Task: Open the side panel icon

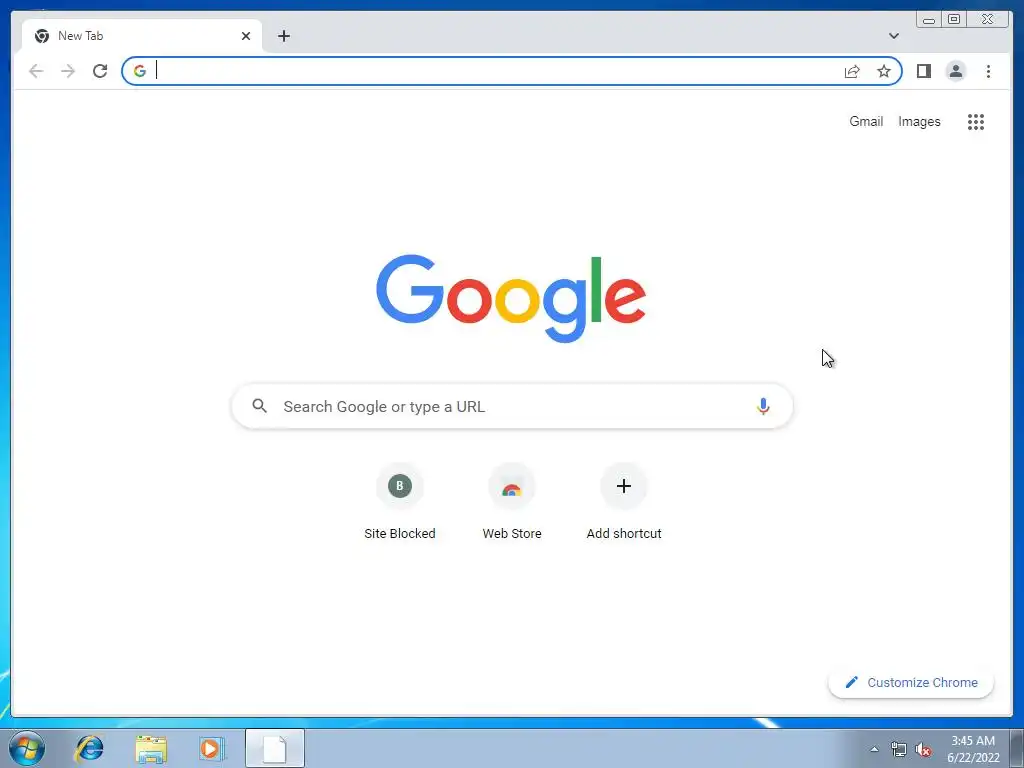Action: coord(923,71)
